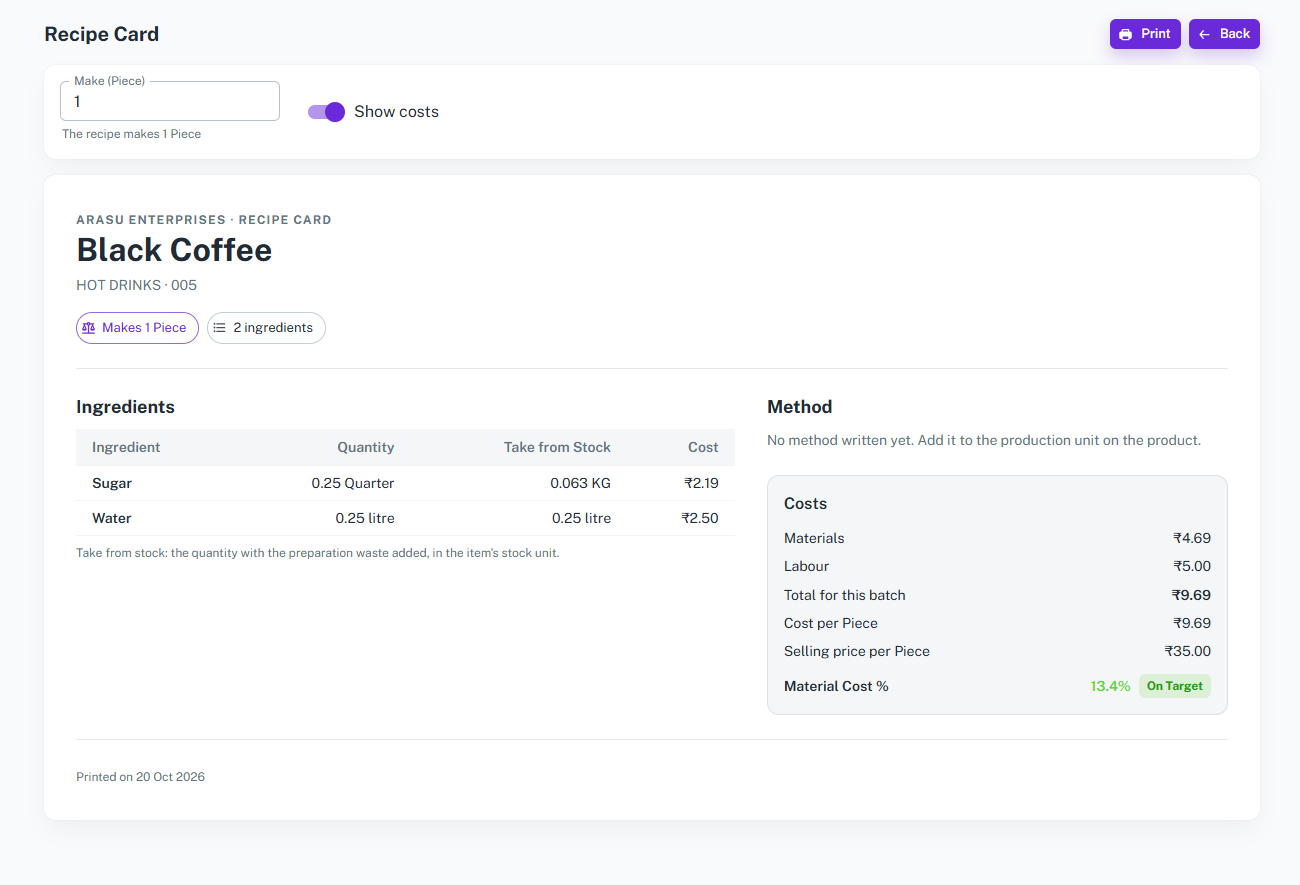Screen dimensions: 1300x885
Task: Click the Printed on 20 Oct 2026 text
Action: (x=140, y=777)
